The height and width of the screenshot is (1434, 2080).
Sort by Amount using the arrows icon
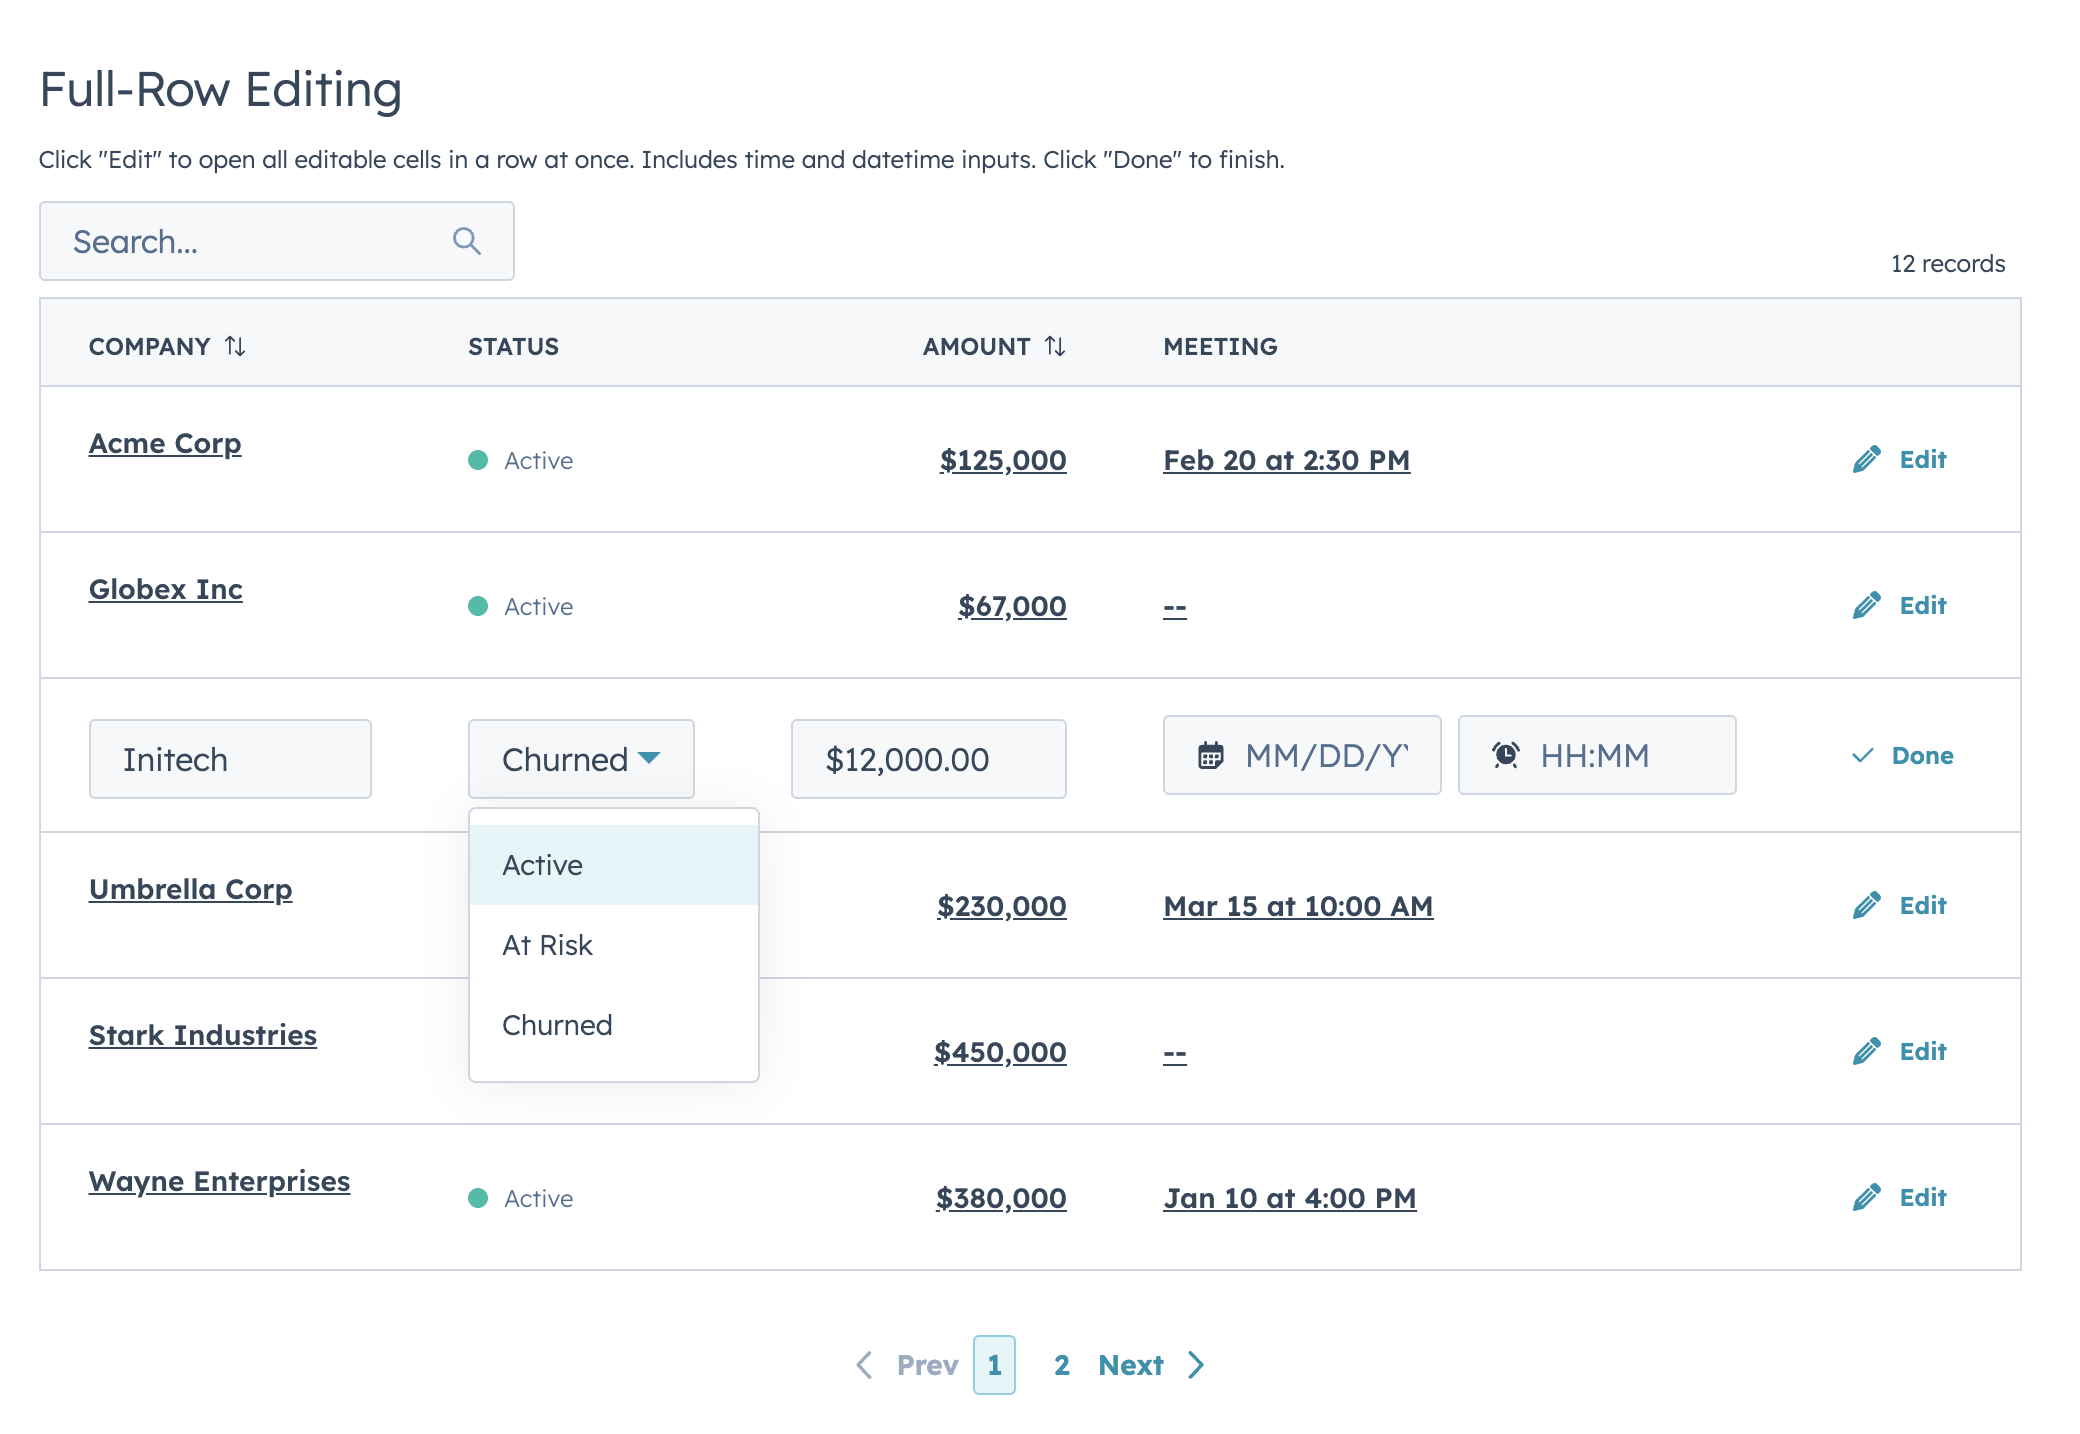(x=1055, y=346)
